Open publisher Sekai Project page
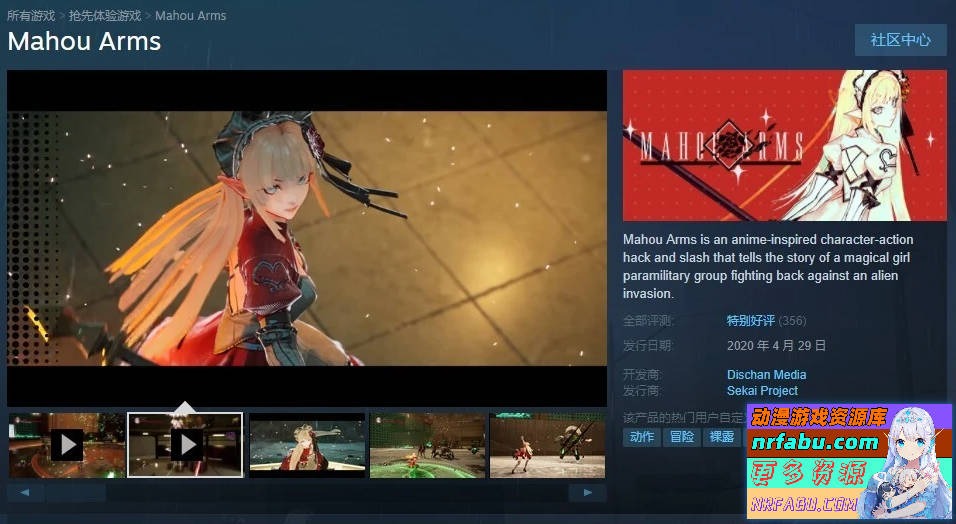 (x=762, y=391)
